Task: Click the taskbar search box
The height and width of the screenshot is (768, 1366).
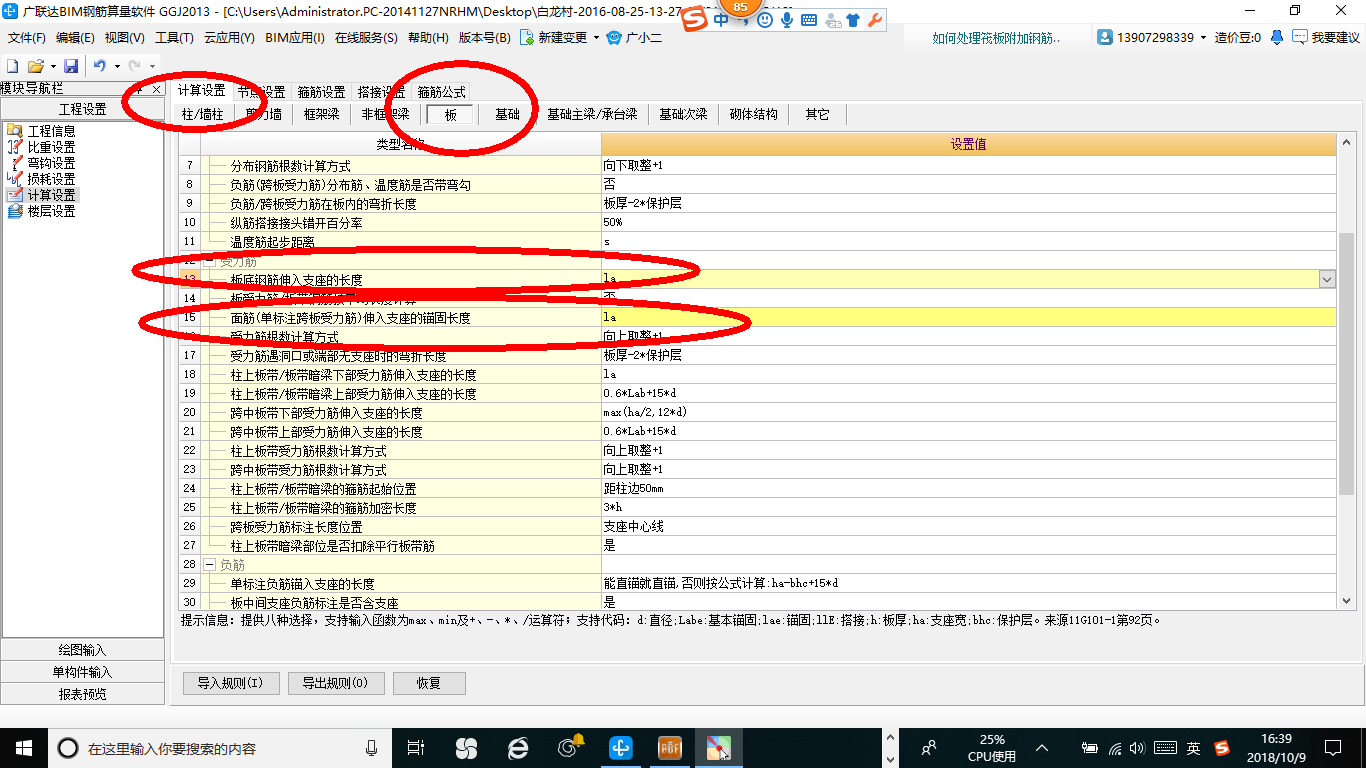Action: (218, 747)
